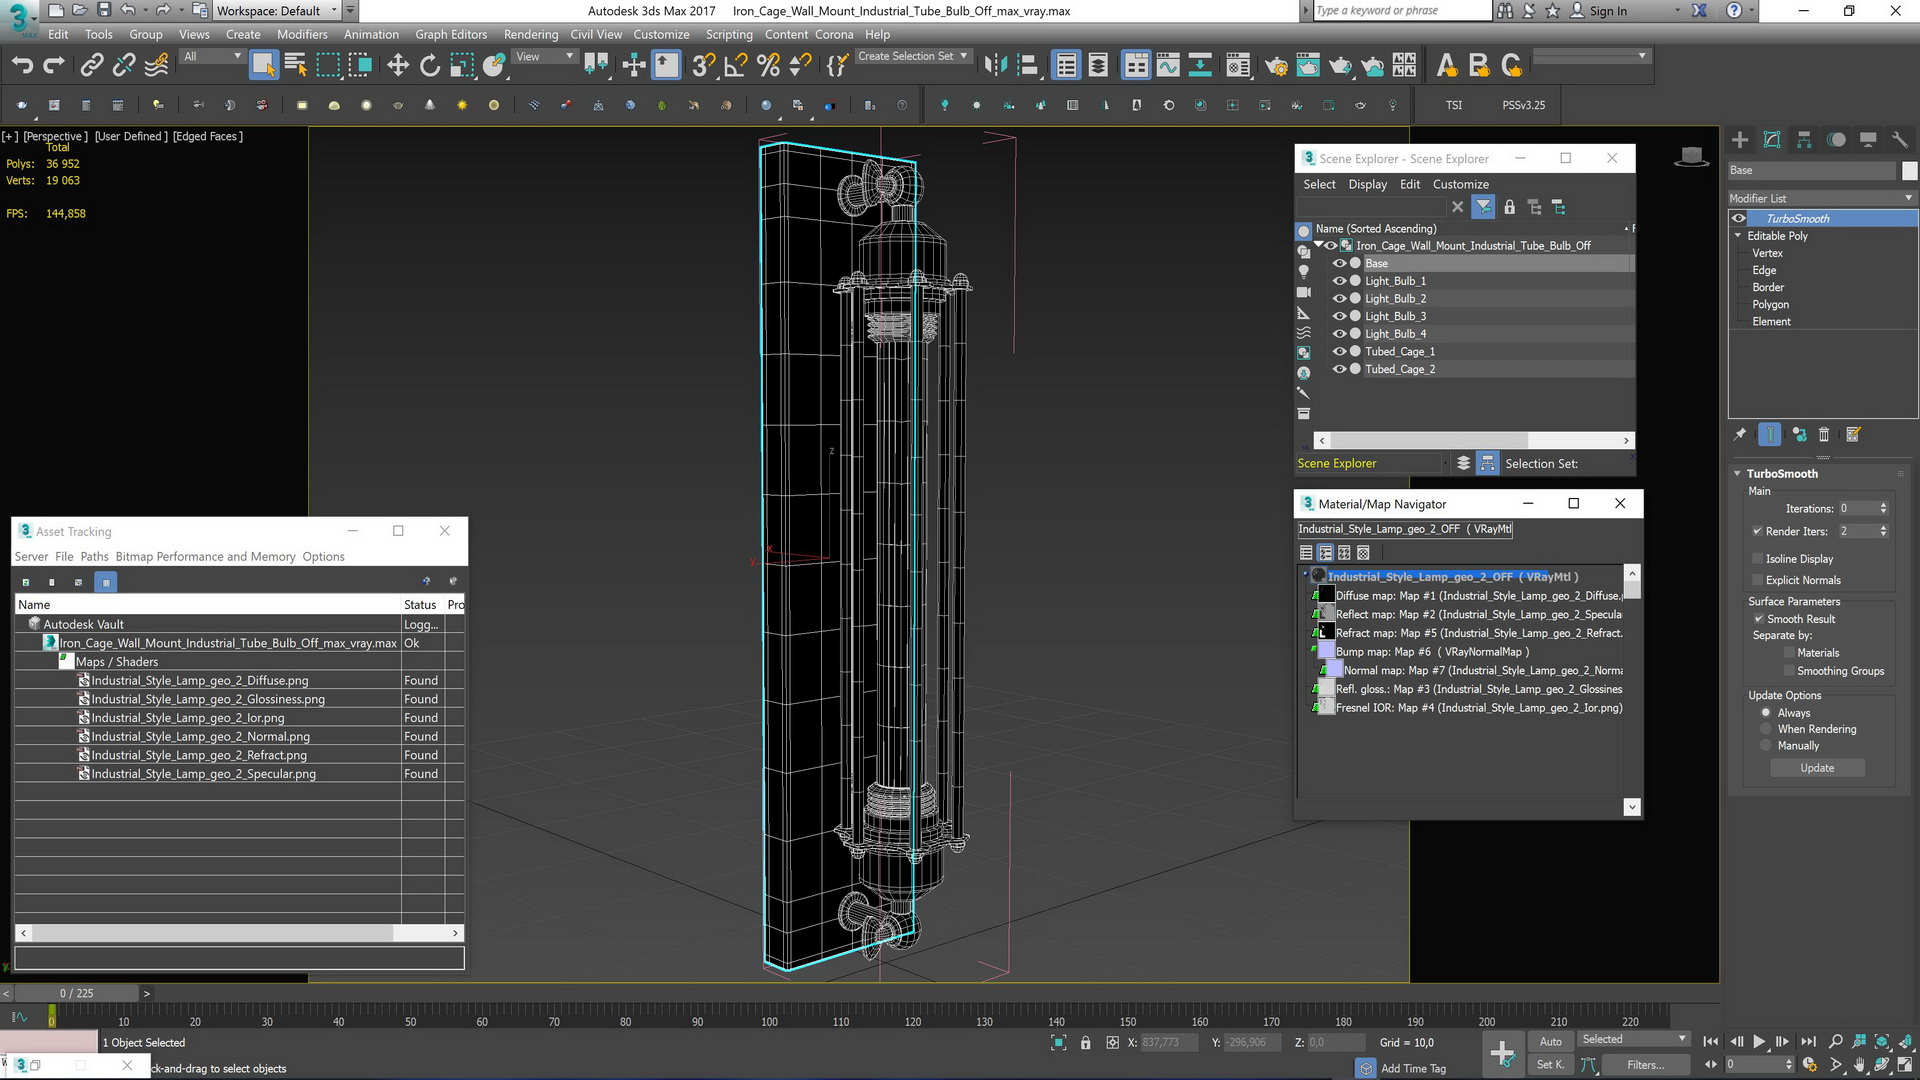1920x1080 pixels.
Task: Click the Asset Tracking horizontal scrollbar
Action: coord(239,933)
